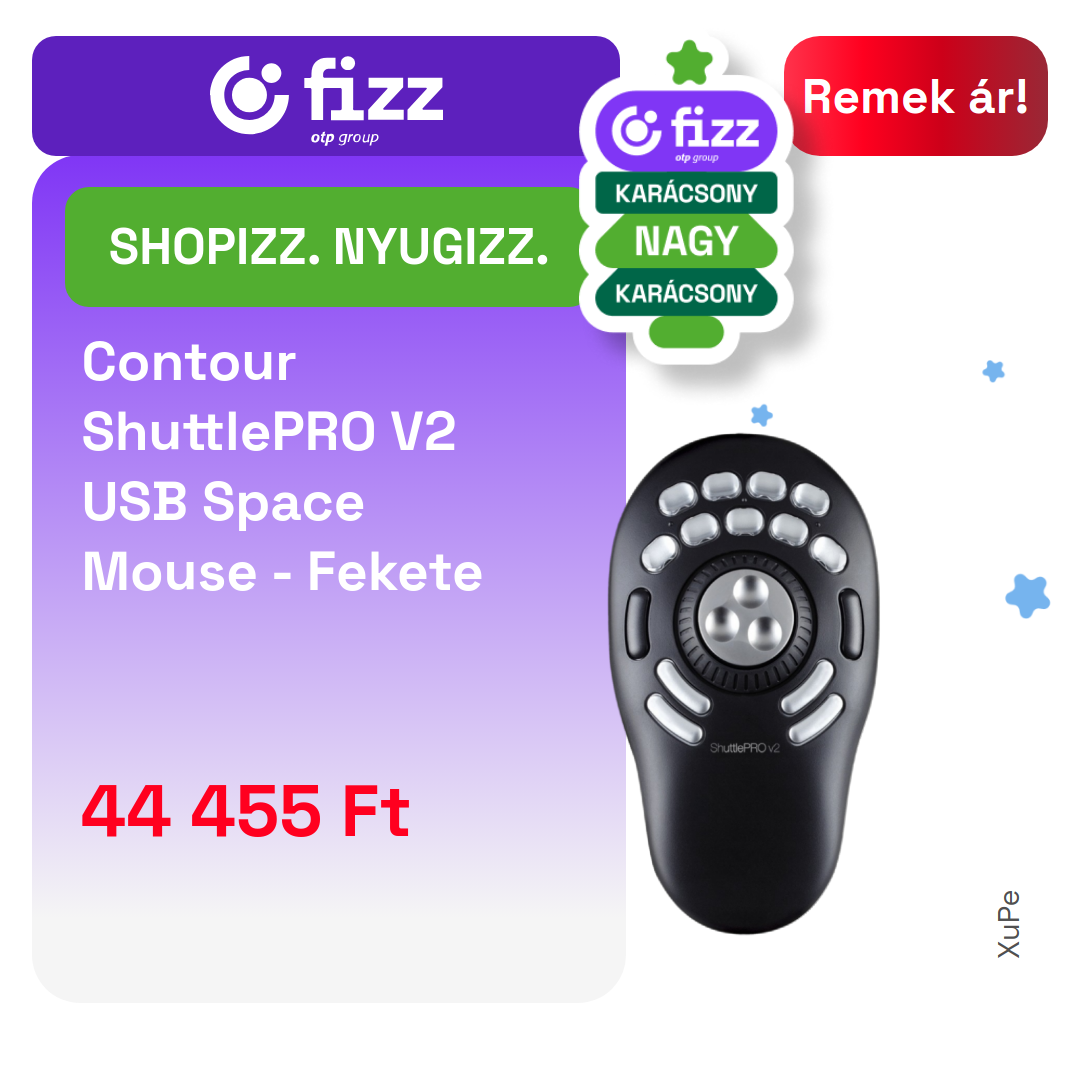
Task: Click the large fizz logo in header
Action: [326, 96]
